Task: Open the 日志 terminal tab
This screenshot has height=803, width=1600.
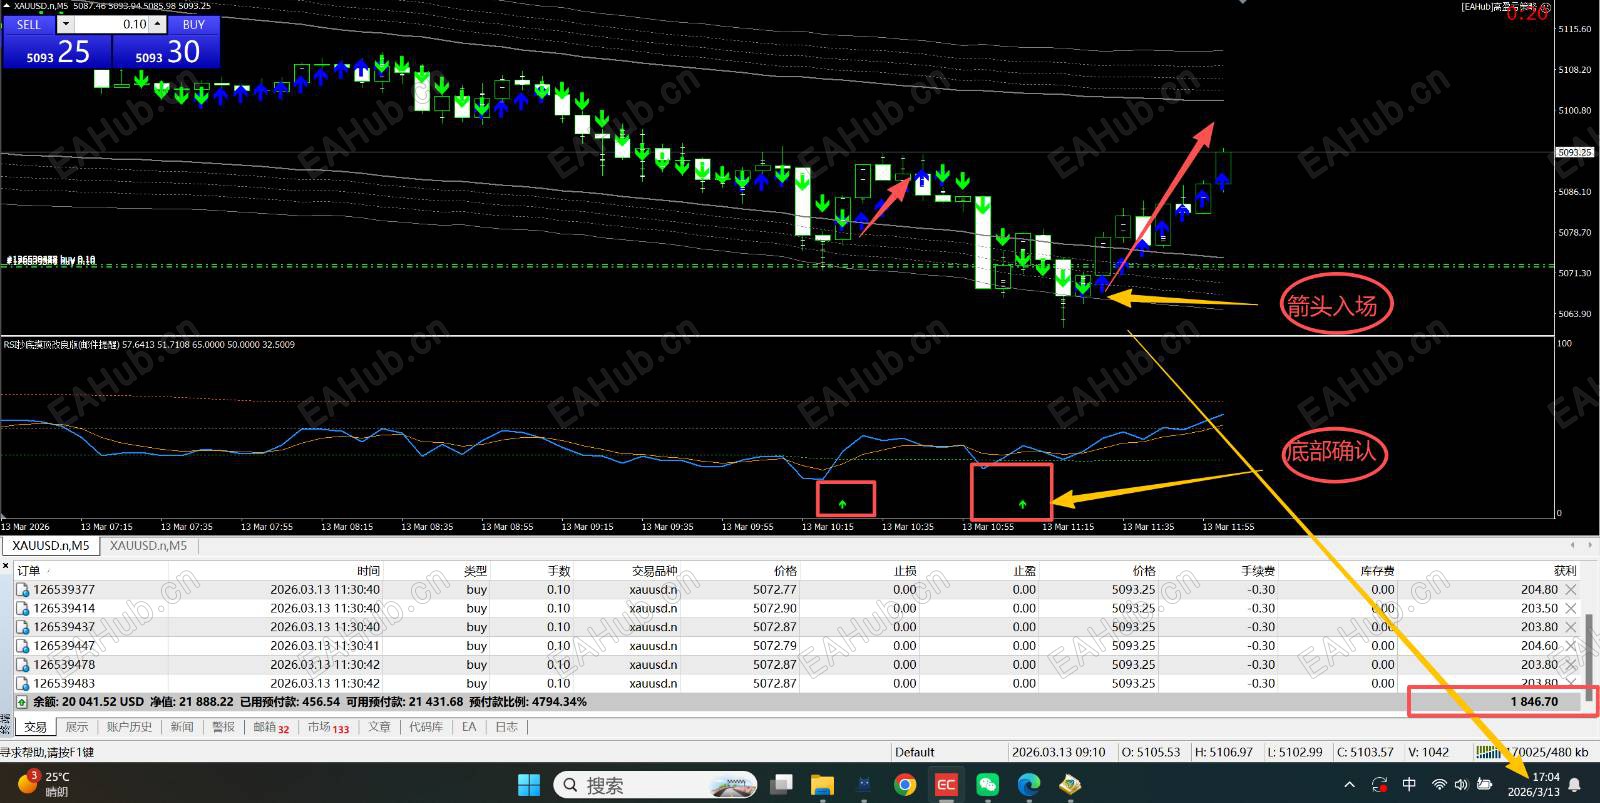Action: 507,727
